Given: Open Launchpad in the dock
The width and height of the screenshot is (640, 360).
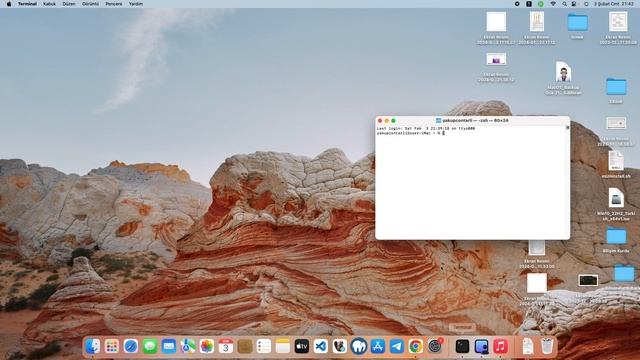Looking at the screenshot, I should point(111,346).
